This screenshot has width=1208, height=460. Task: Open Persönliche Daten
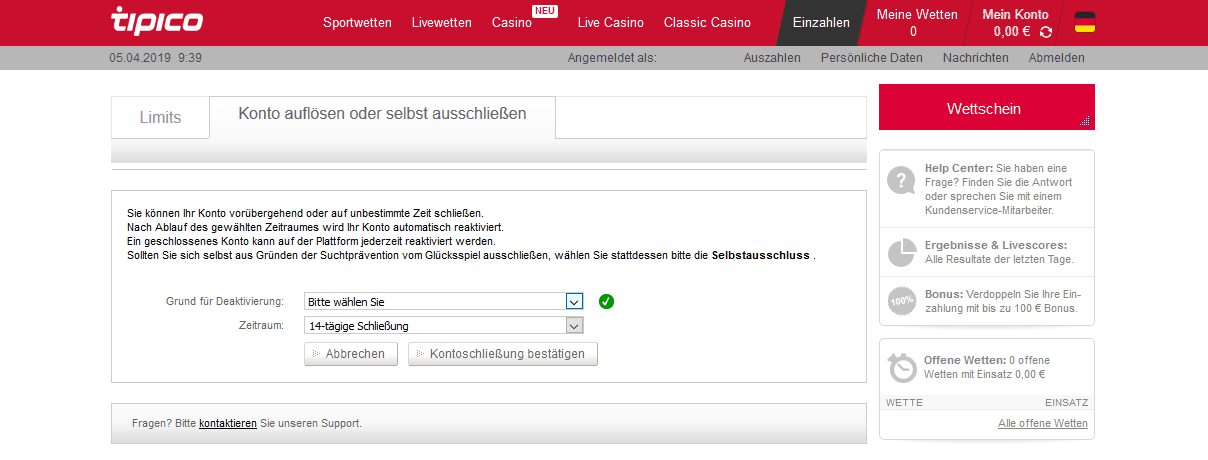[x=871, y=58]
